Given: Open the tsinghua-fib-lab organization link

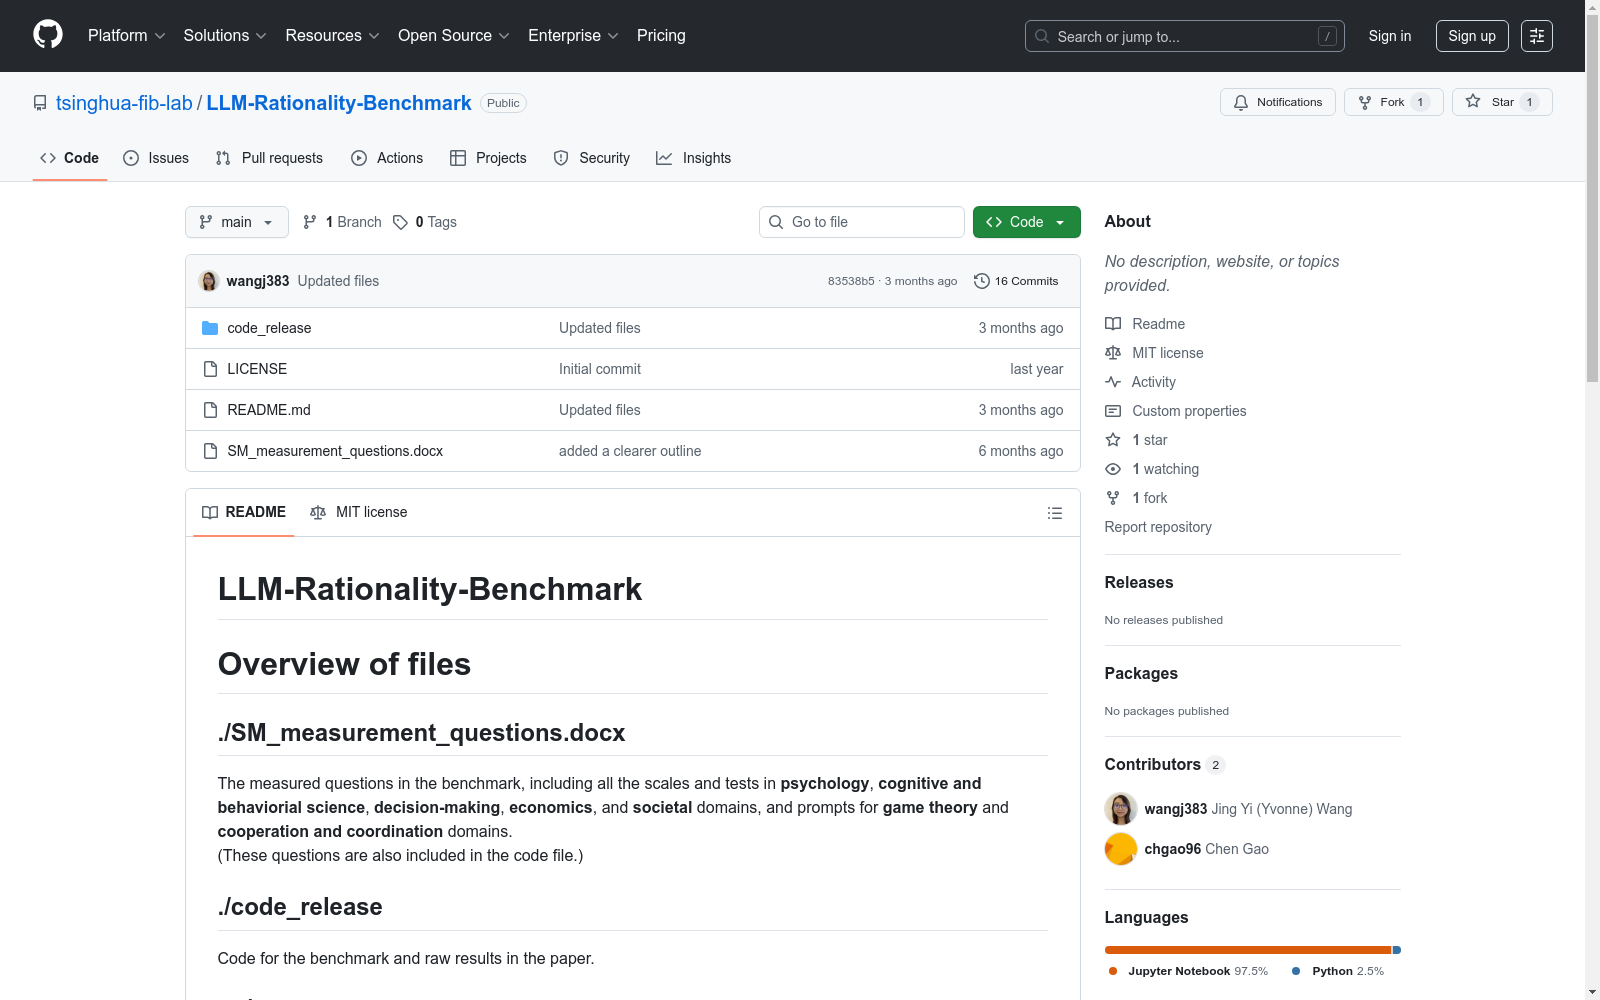Looking at the screenshot, I should coord(124,103).
